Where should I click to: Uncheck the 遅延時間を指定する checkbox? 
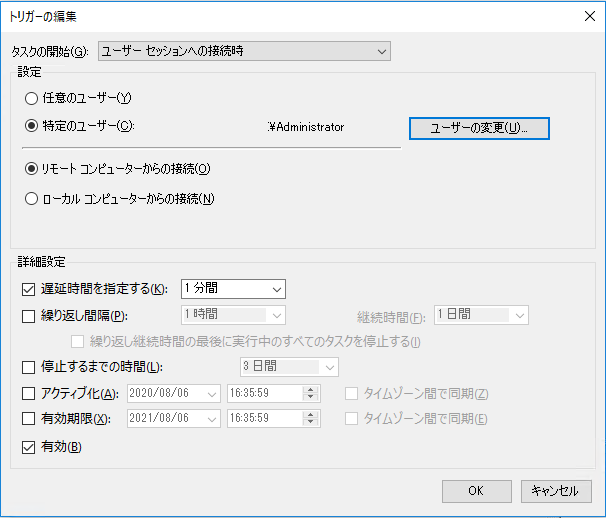pos(28,289)
